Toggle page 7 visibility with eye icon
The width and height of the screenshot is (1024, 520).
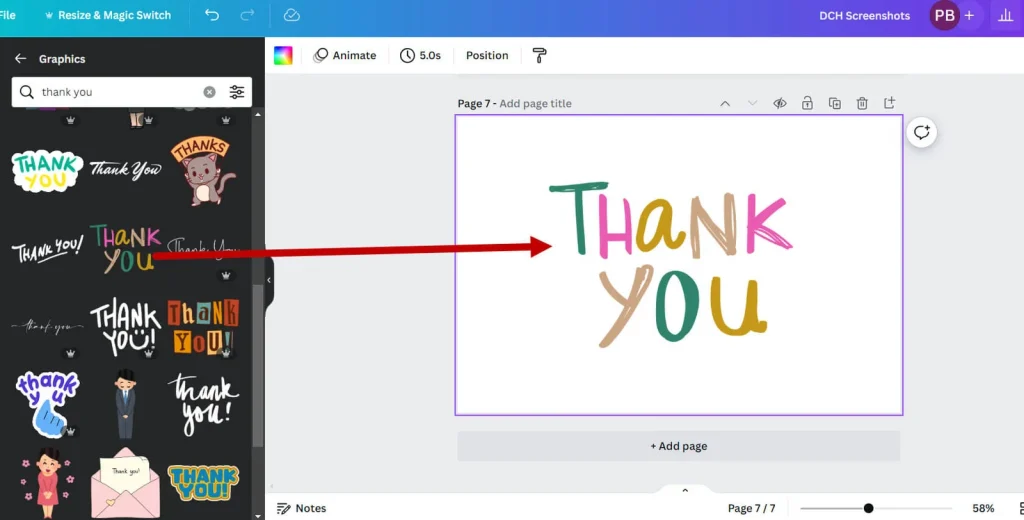pos(779,103)
